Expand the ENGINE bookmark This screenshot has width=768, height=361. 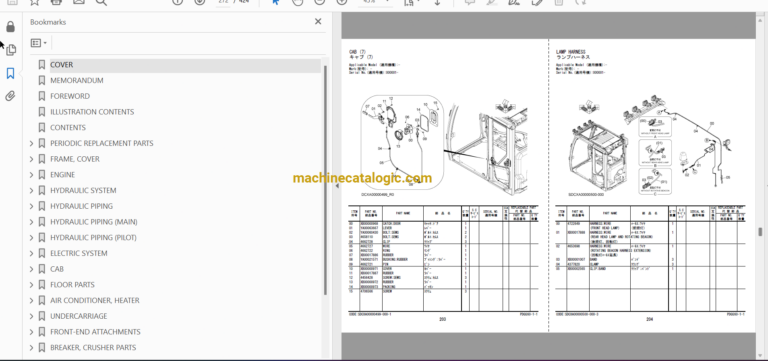tap(31, 175)
